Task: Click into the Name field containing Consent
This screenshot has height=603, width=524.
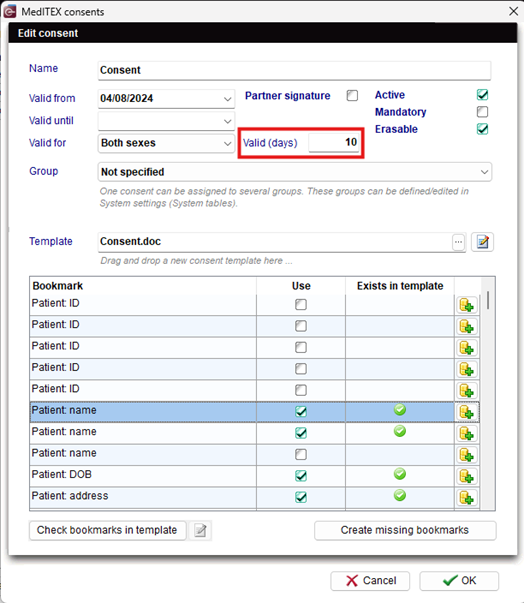Action: (294, 70)
